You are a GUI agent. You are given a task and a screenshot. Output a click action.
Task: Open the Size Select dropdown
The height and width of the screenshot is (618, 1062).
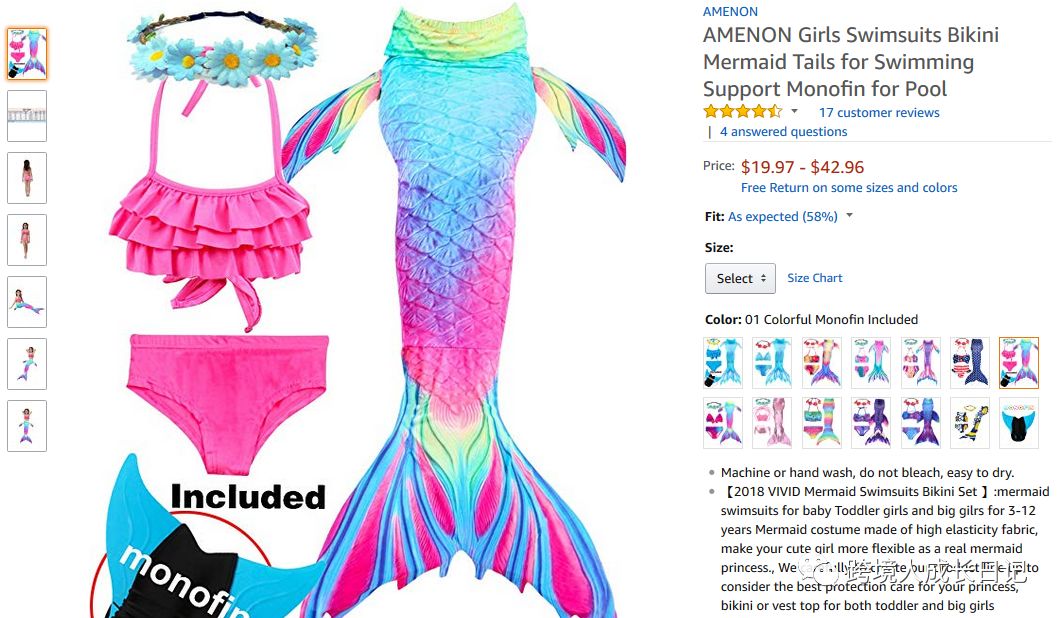coord(740,279)
